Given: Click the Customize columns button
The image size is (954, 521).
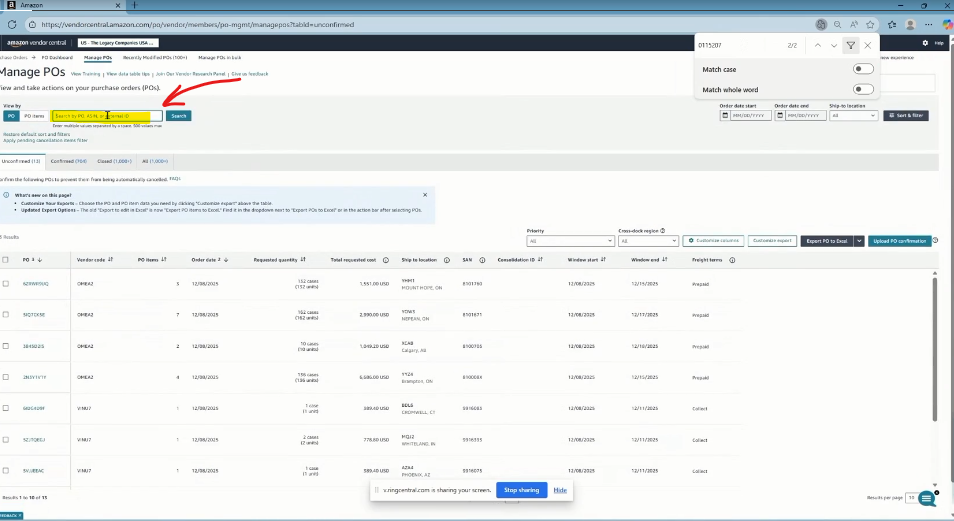Looking at the screenshot, I should point(713,240).
